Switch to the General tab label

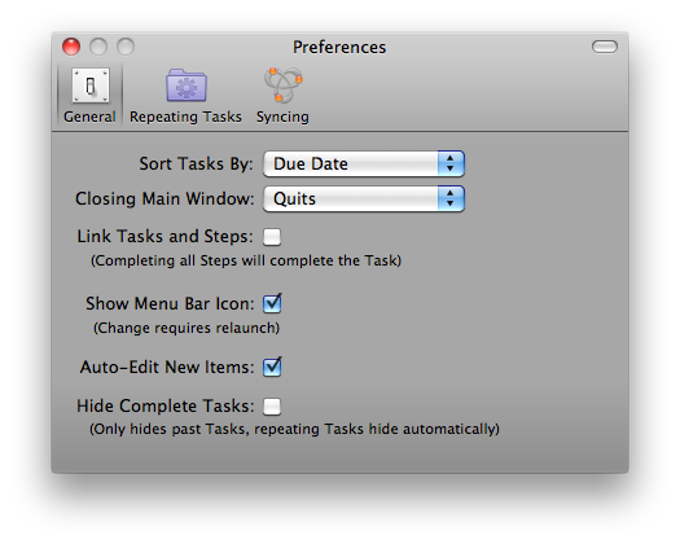click(90, 117)
